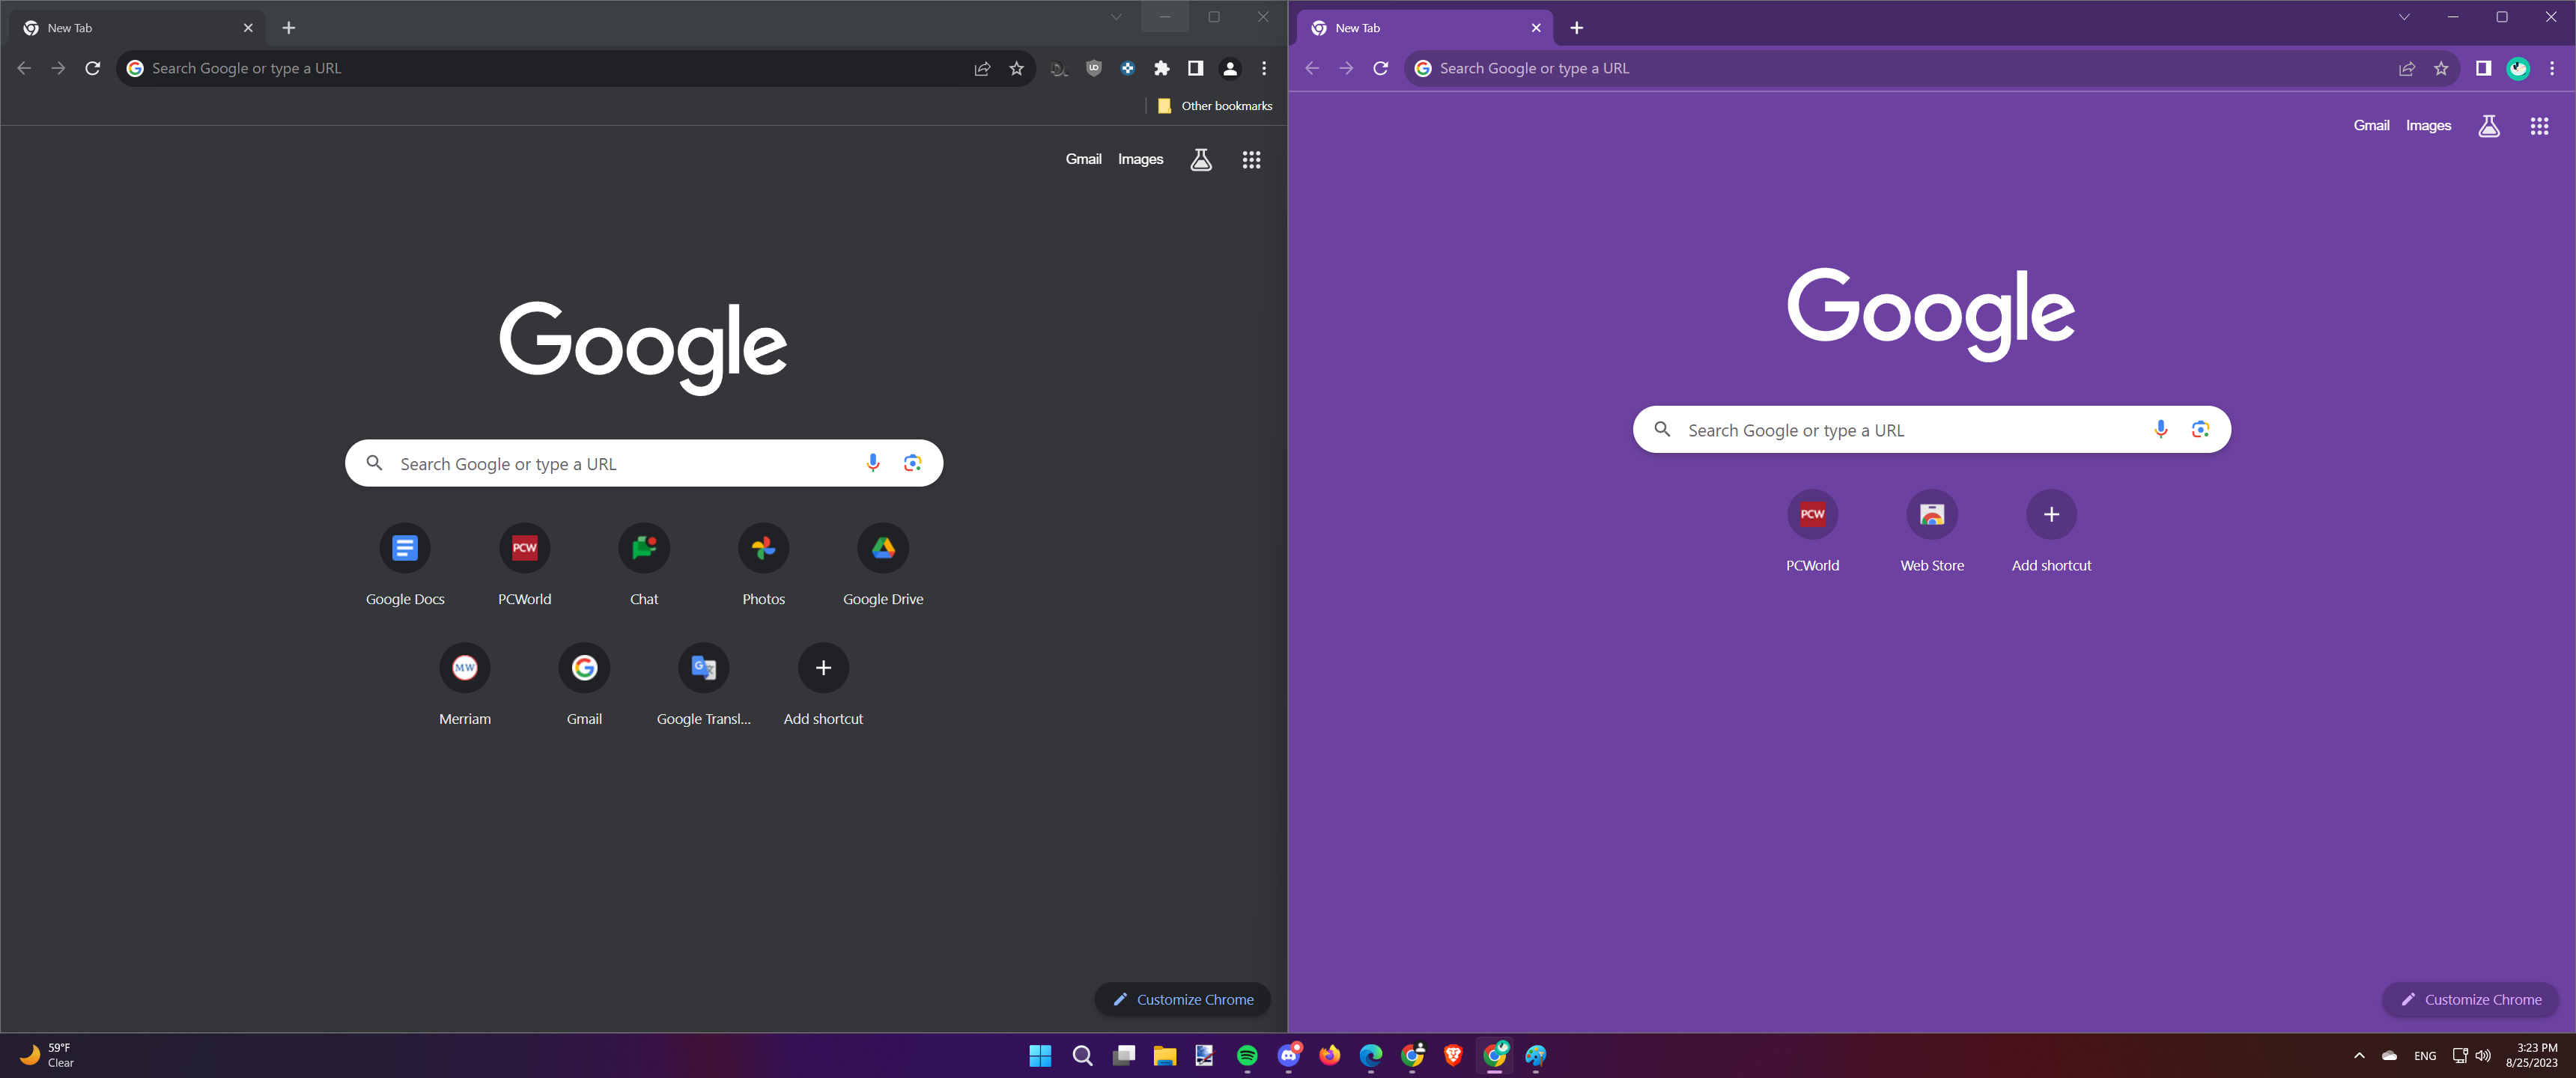Show hidden system tray icons
The width and height of the screenshot is (2576, 1078).
[x=2359, y=1055]
